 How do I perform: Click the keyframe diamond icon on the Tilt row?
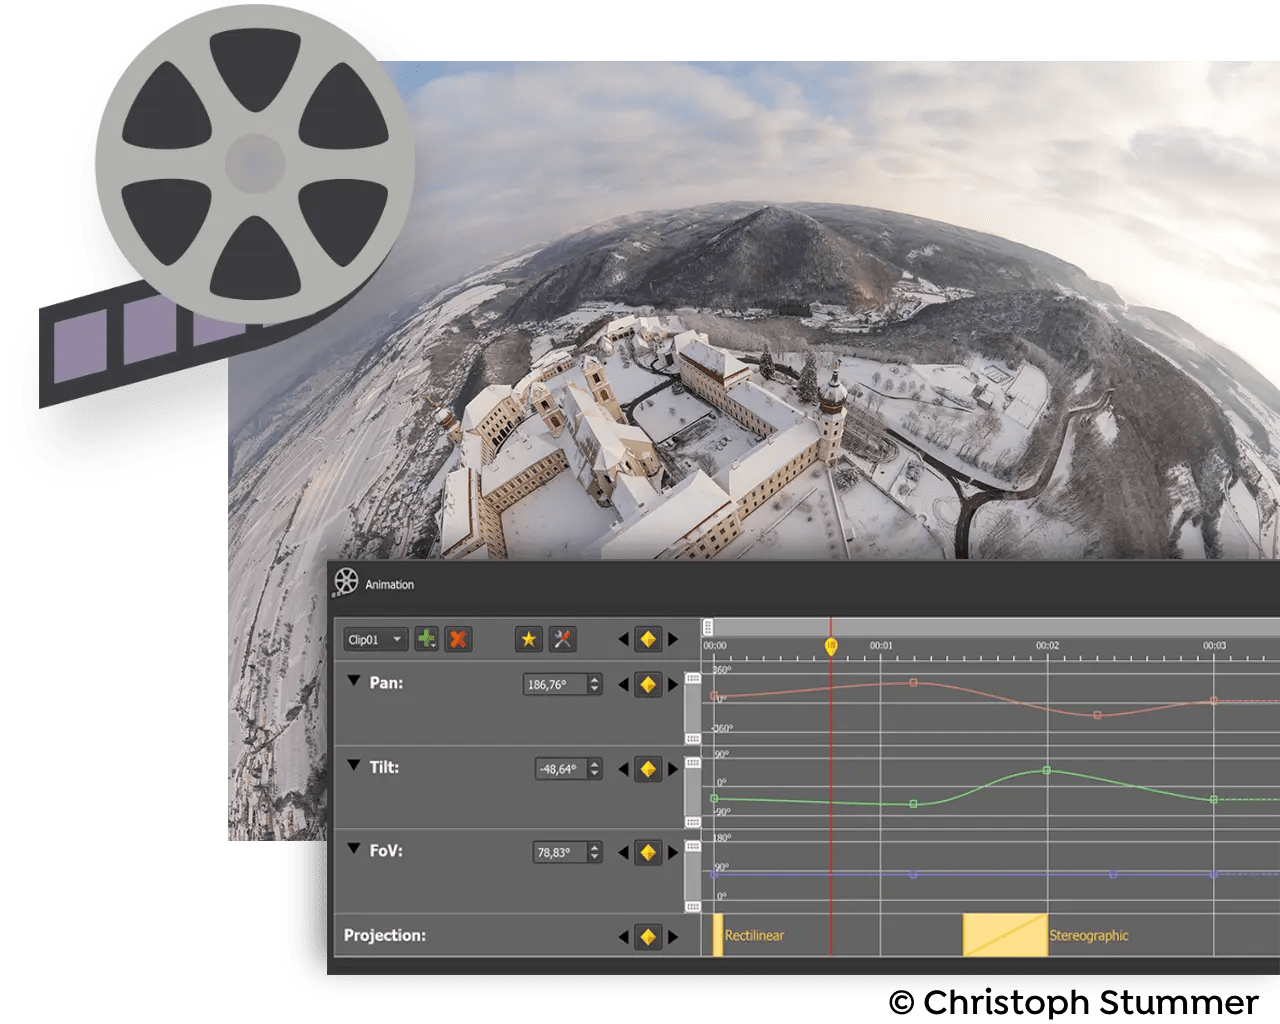click(648, 768)
